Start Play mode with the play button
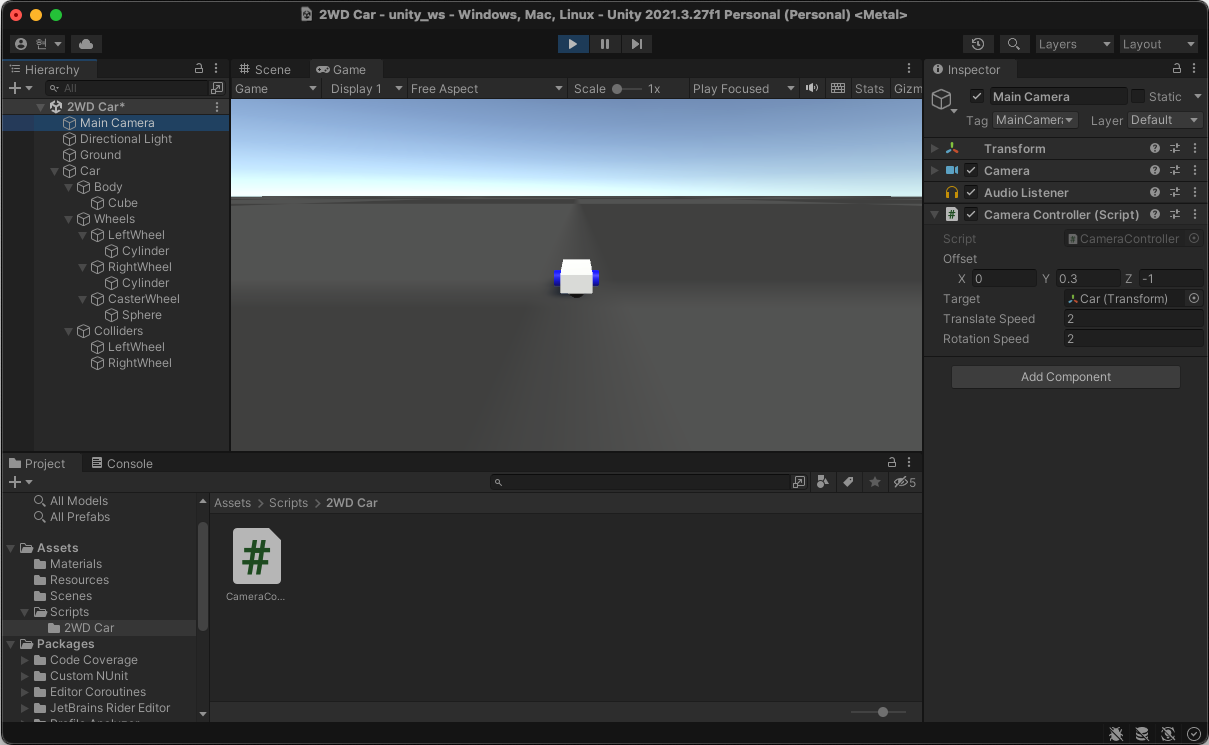Viewport: 1209px width, 745px height. click(x=573, y=44)
